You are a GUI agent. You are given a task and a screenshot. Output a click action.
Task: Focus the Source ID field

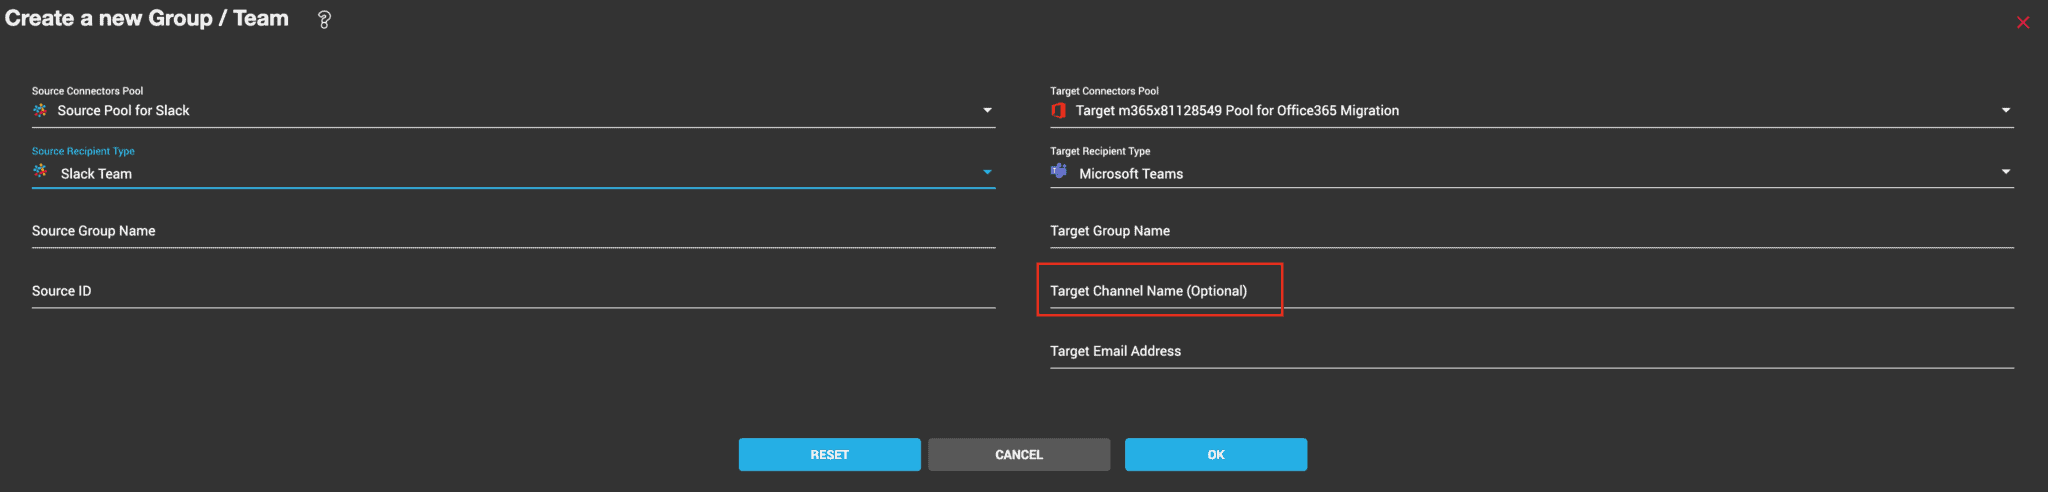pos(513,291)
